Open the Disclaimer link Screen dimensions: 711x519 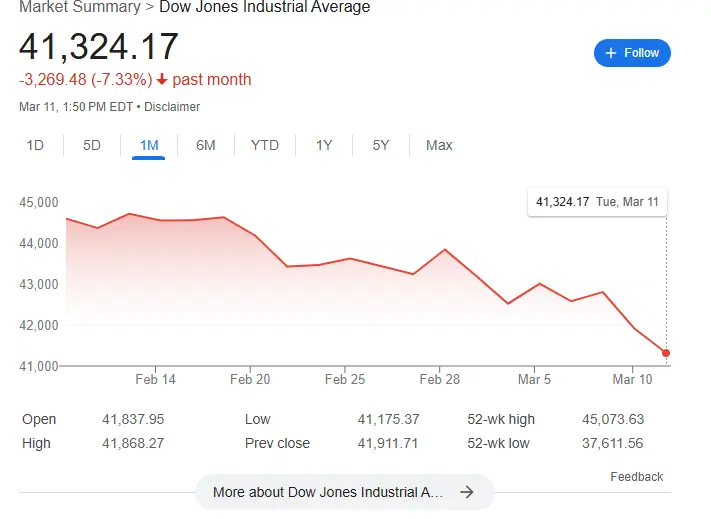[x=172, y=107]
